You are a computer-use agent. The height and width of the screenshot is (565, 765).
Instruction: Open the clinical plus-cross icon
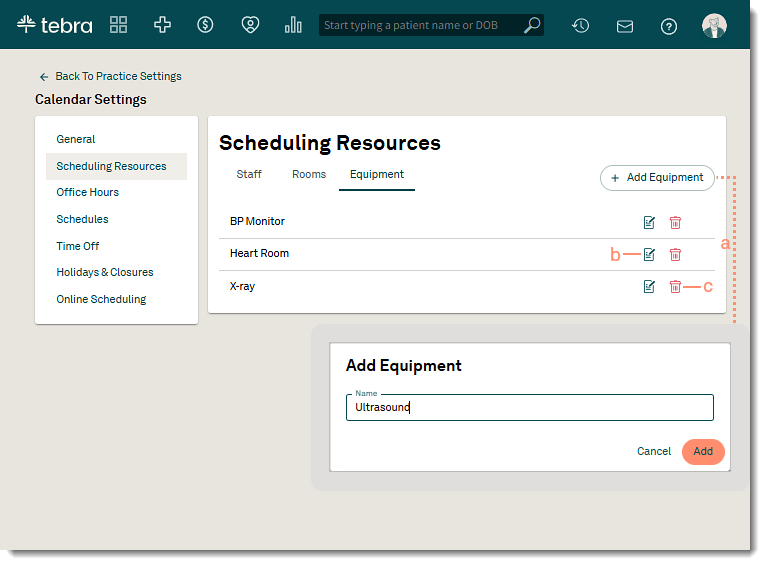point(162,25)
